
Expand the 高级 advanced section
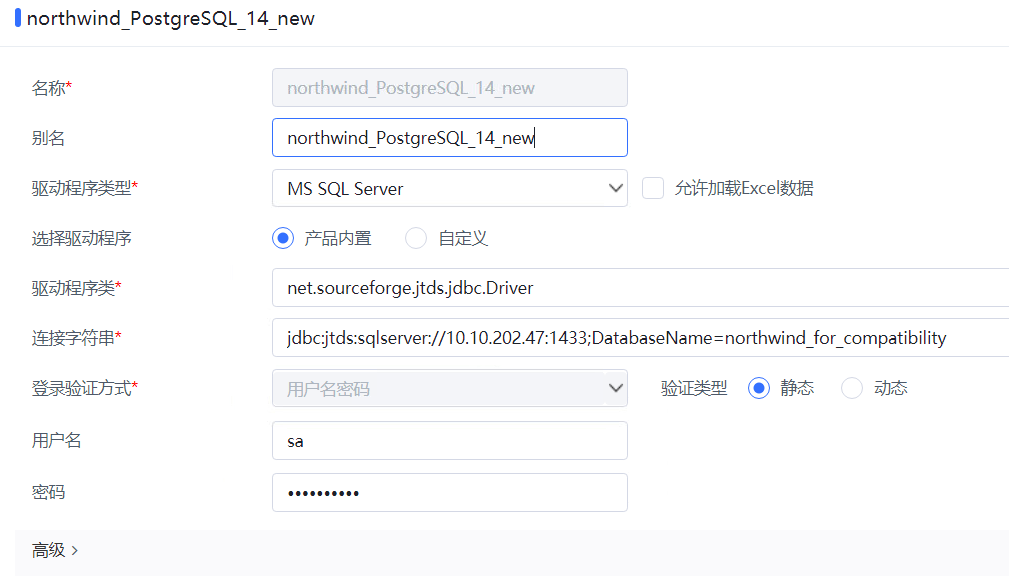pyautogui.click(x=55, y=550)
